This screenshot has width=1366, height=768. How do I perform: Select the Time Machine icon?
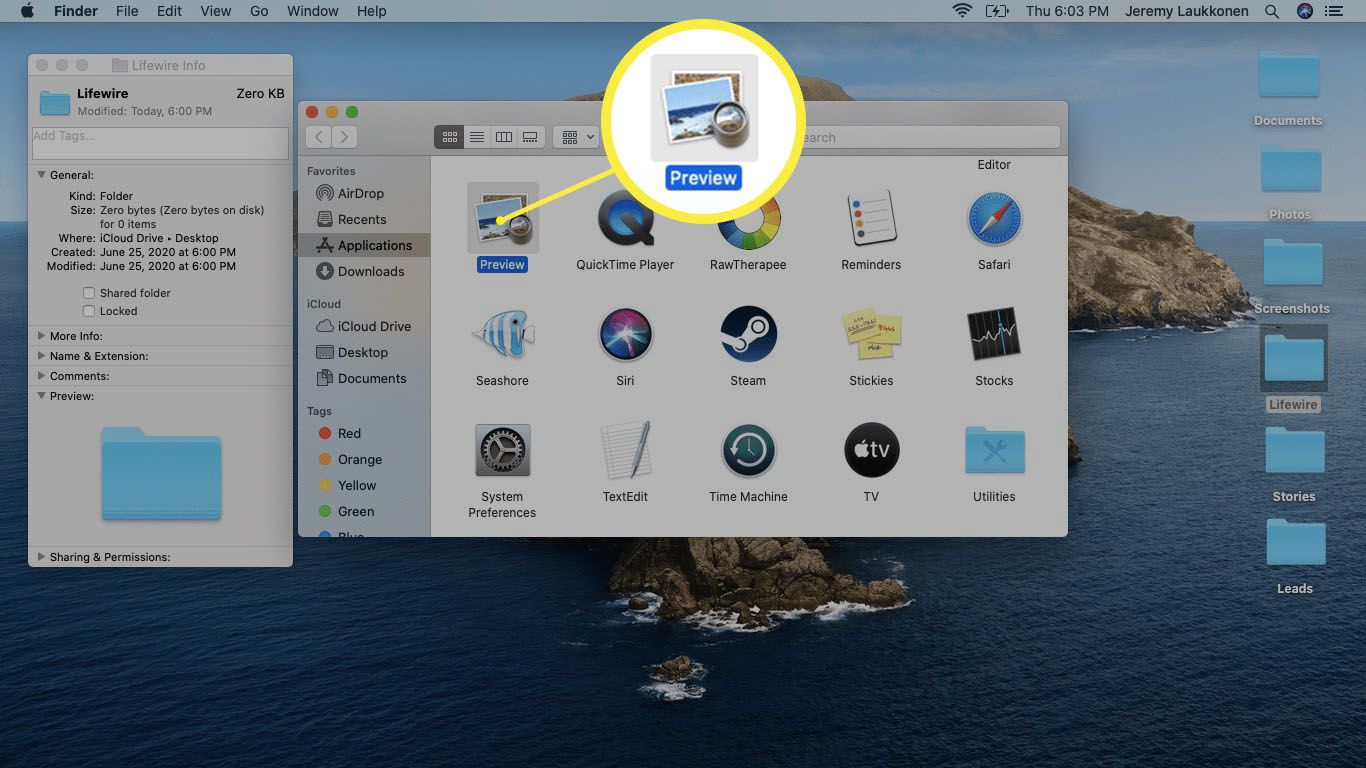pos(748,451)
